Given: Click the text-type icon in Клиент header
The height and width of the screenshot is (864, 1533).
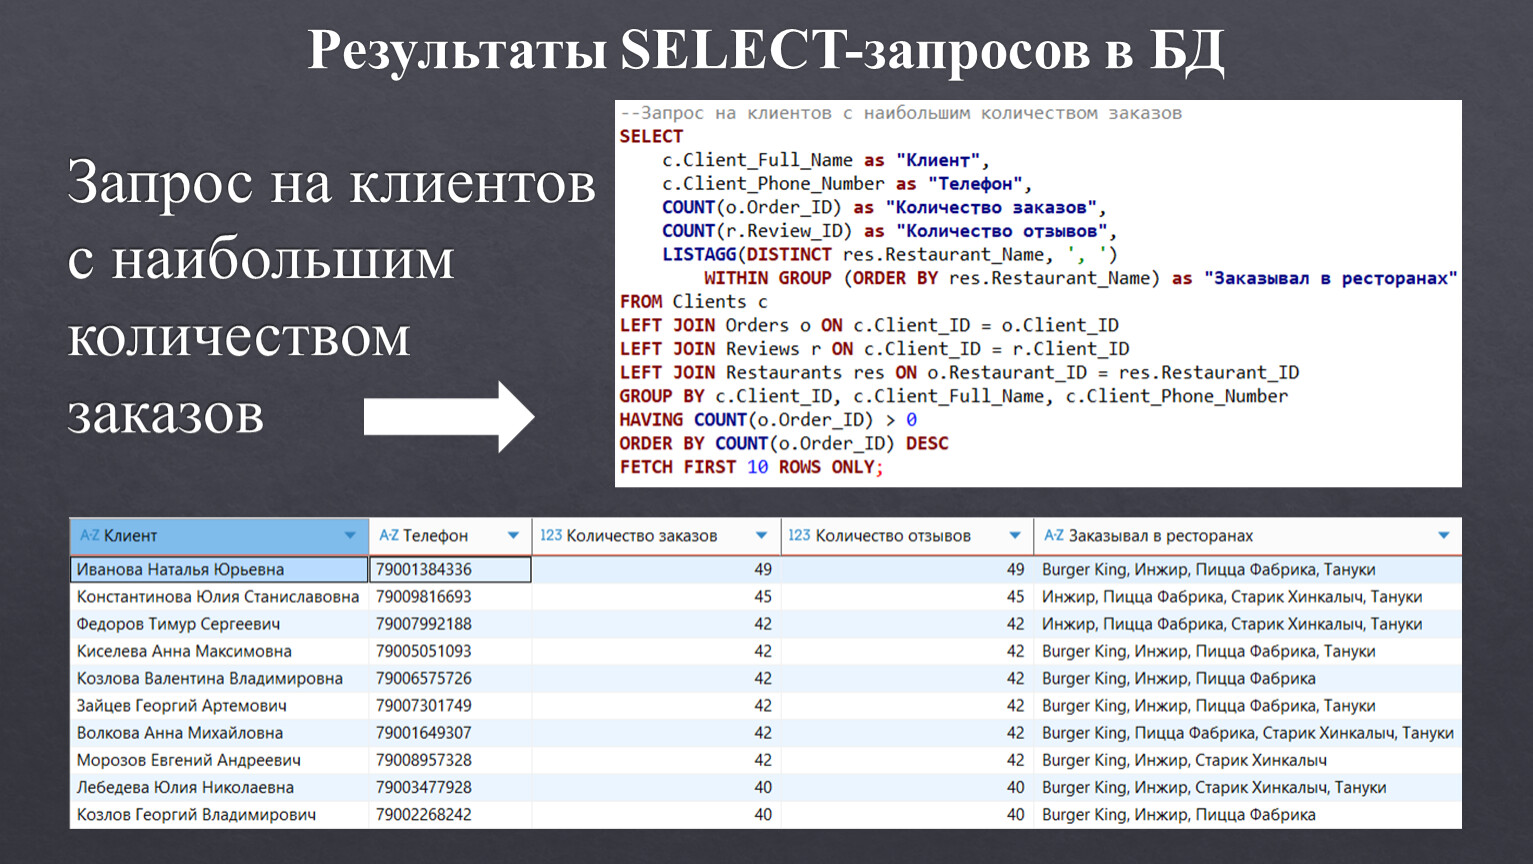Looking at the screenshot, I should (89, 536).
